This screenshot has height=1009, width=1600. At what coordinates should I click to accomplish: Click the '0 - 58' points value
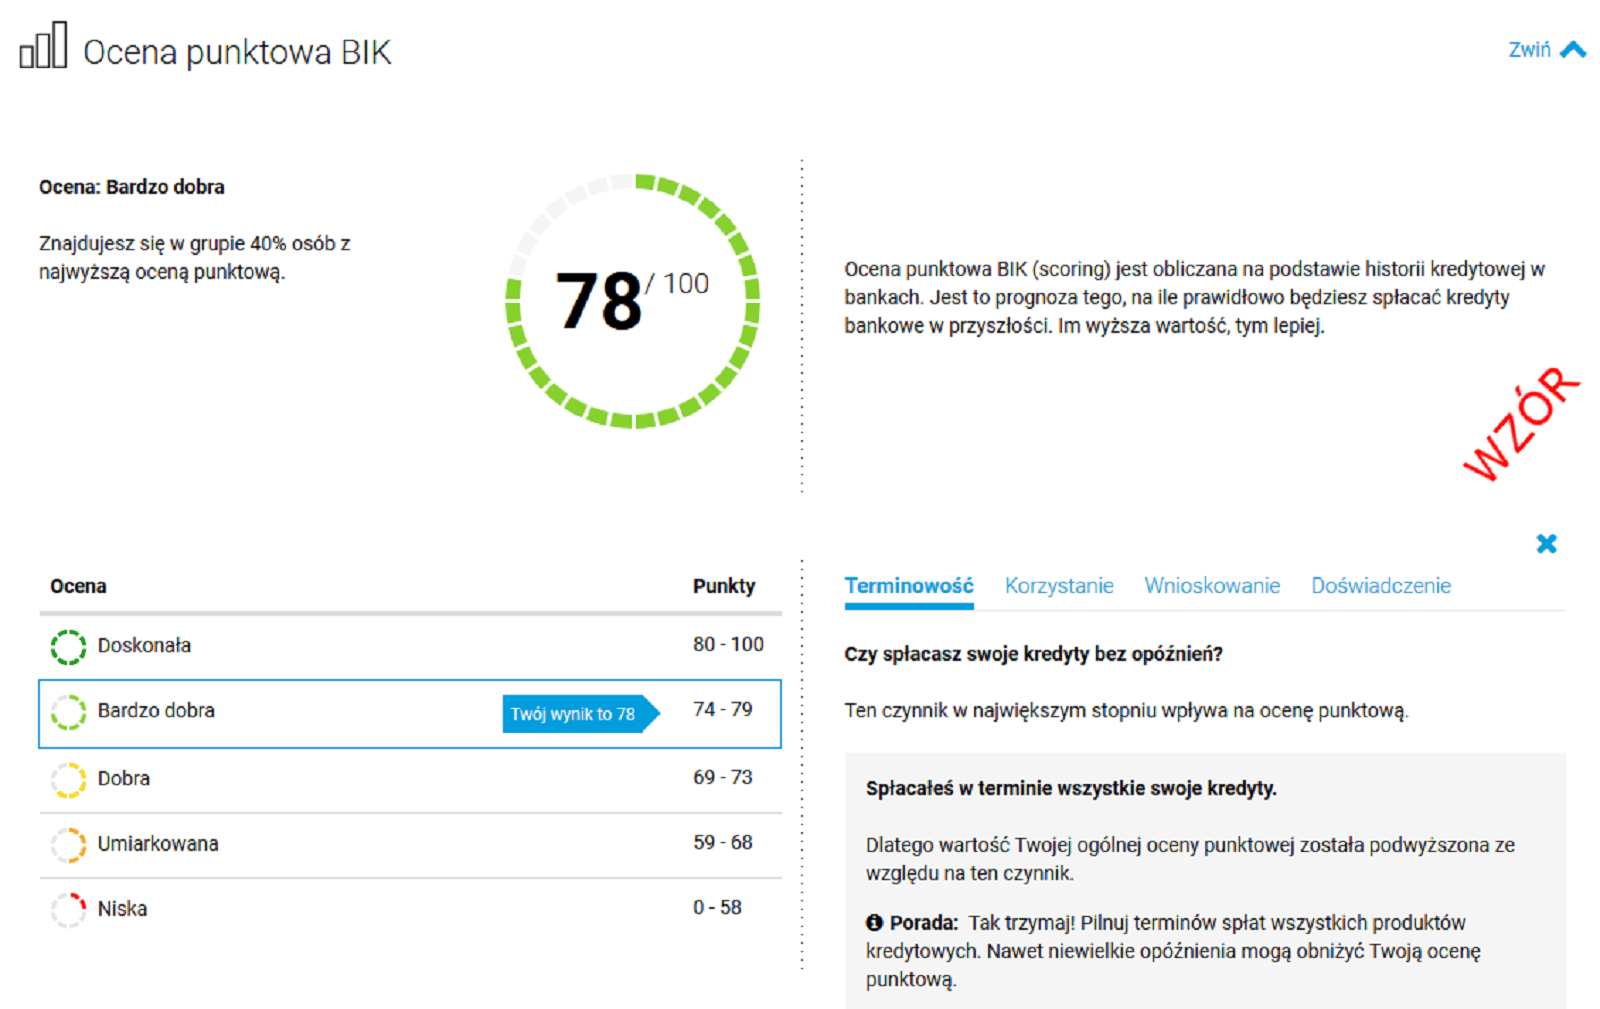(x=717, y=907)
